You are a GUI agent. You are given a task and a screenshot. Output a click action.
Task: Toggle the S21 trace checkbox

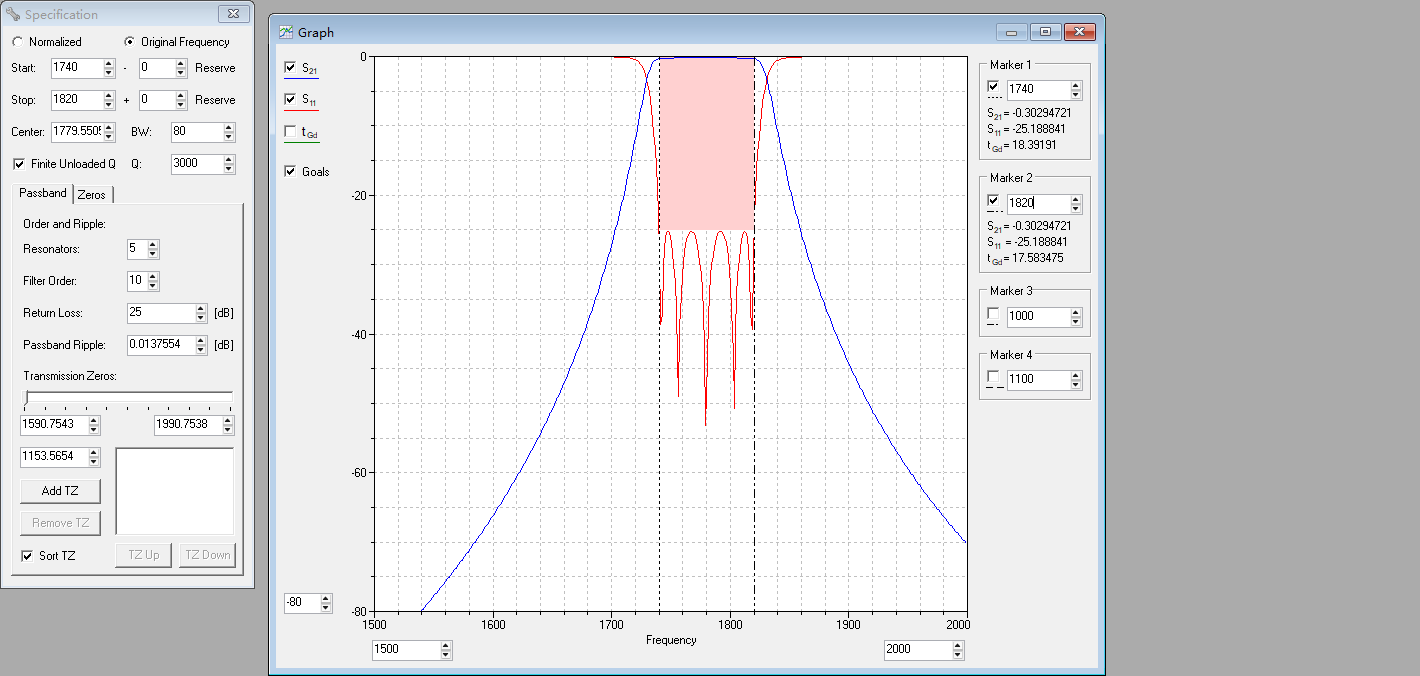coord(291,67)
